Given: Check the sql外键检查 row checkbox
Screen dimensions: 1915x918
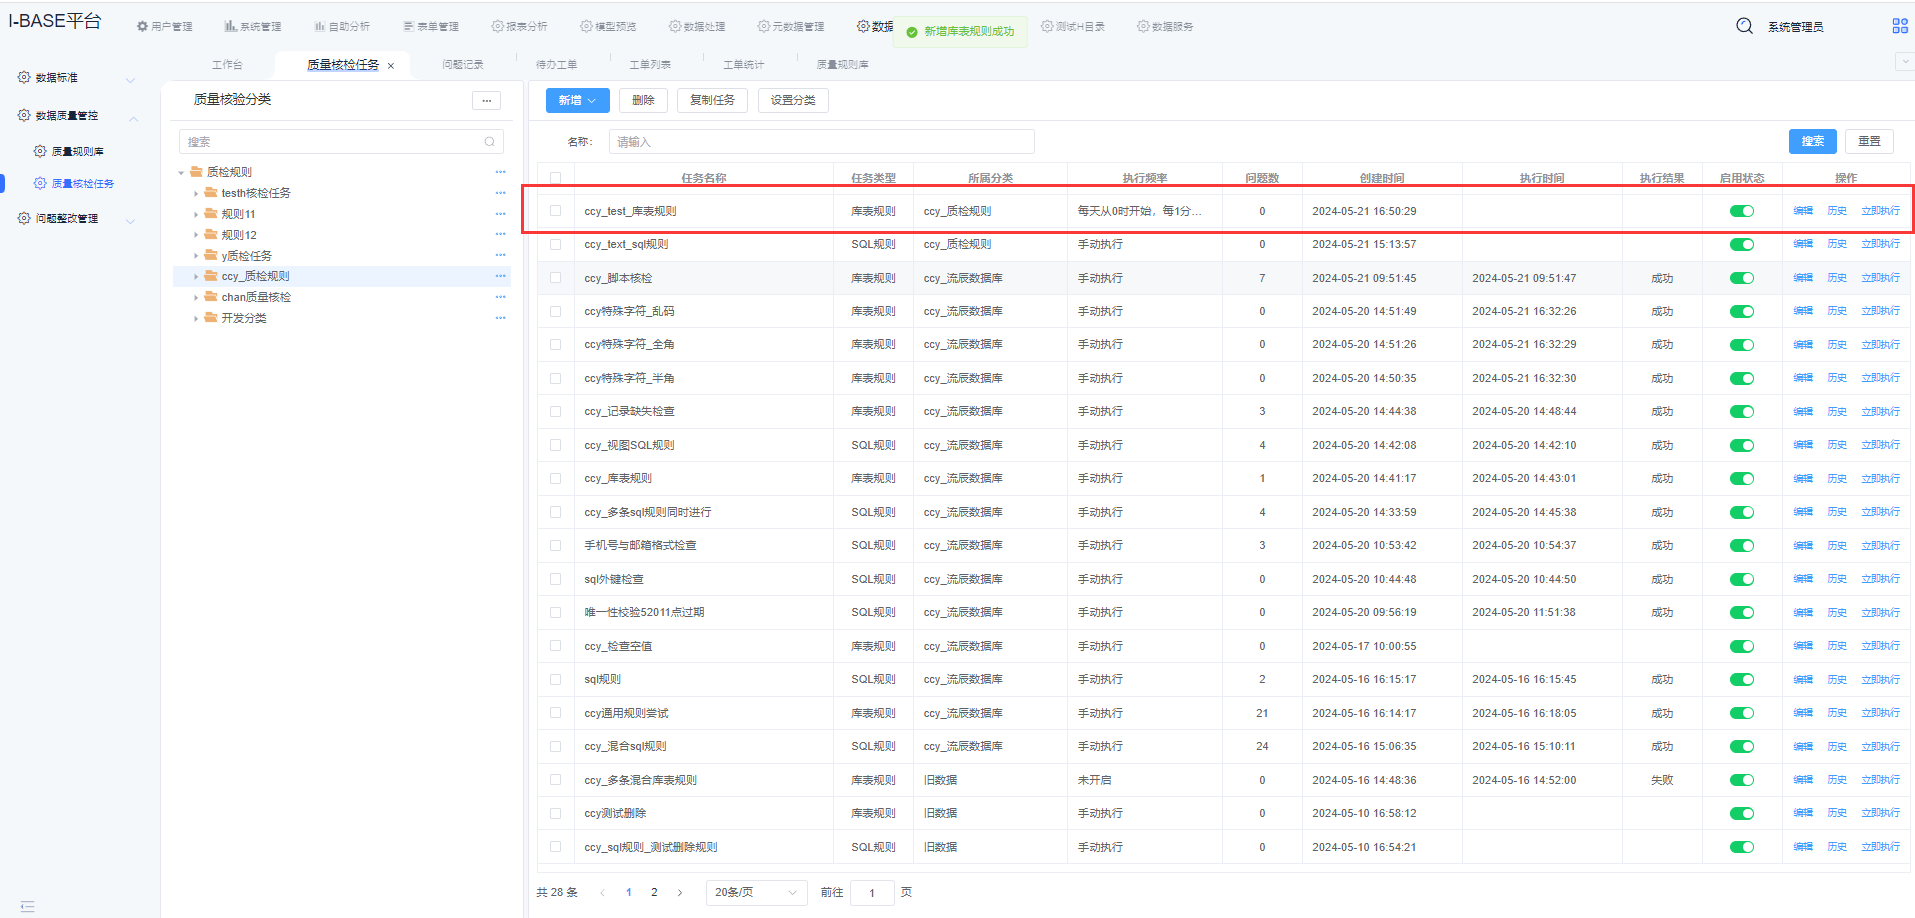Looking at the screenshot, I should tap(555, 579).
